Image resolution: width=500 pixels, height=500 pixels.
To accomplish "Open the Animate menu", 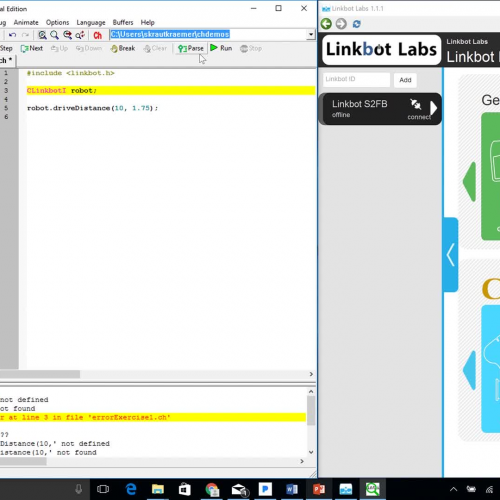I will pyautogui.click(x=26, y=22).
